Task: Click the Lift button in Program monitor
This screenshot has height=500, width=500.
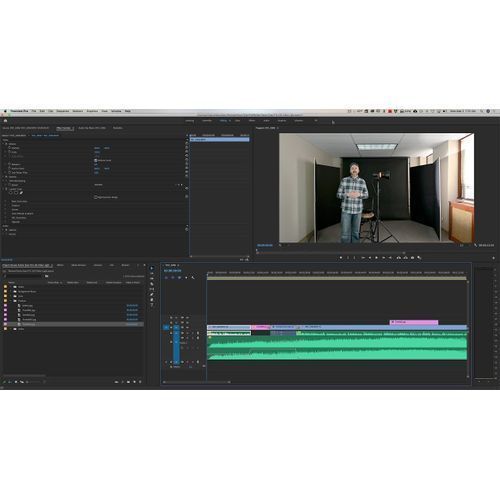Action: tap(399, 258)
